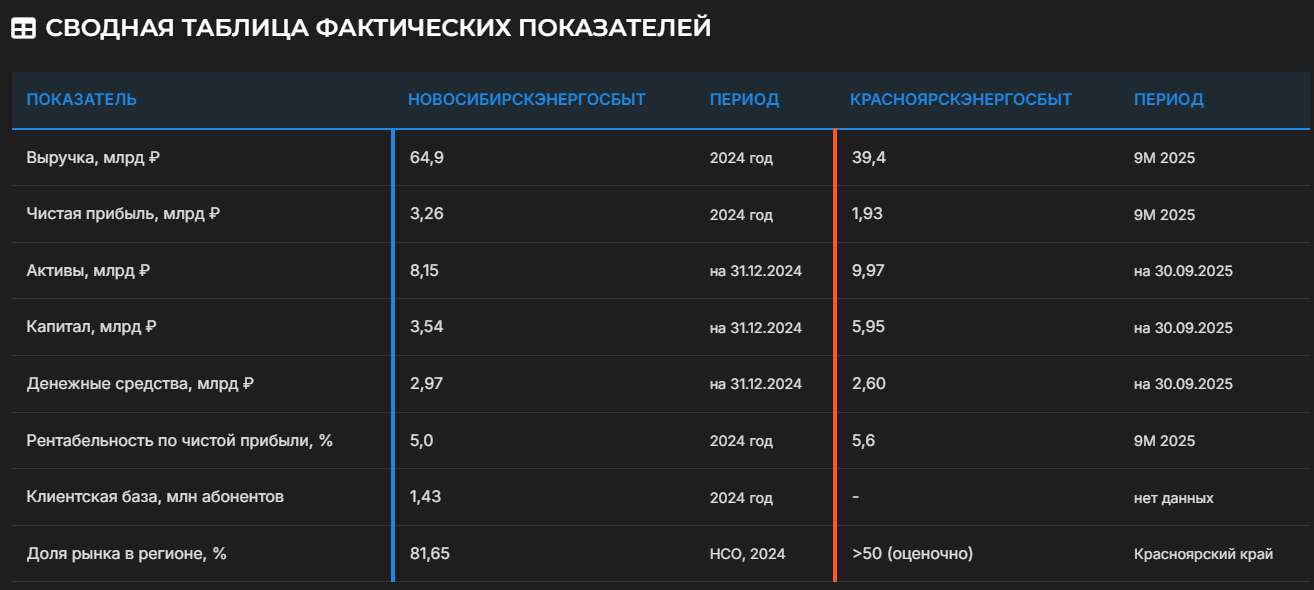Select the row label 'Активы, млрд ₽'
Viewport: 1314px width, 590px height.
(88, 270)
